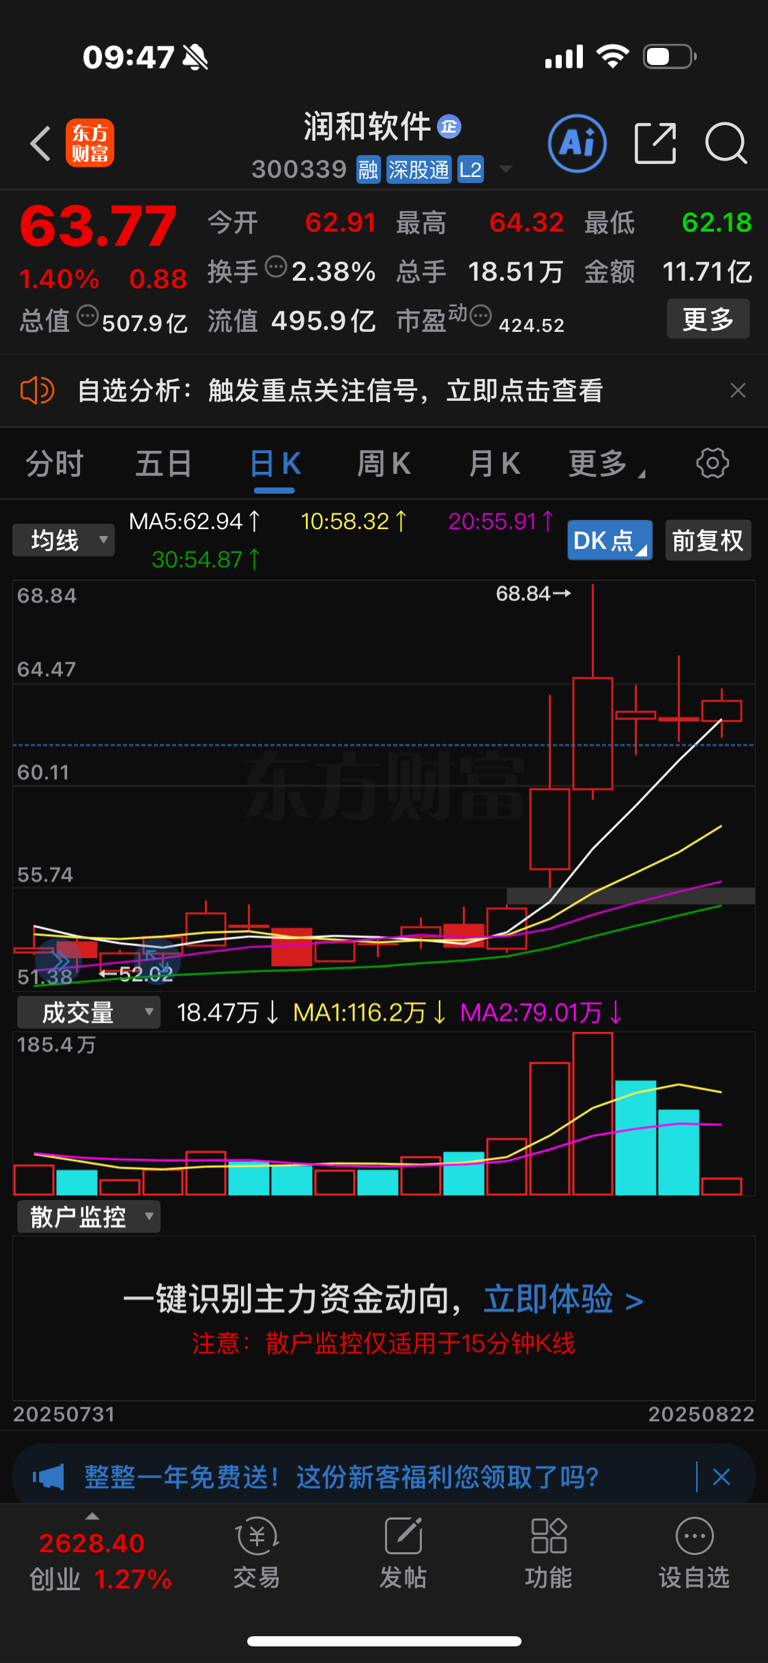This screenshot has width=768, height=1663.
Task: Open the 东方财富 logo home icon
Action: point(90,143)
